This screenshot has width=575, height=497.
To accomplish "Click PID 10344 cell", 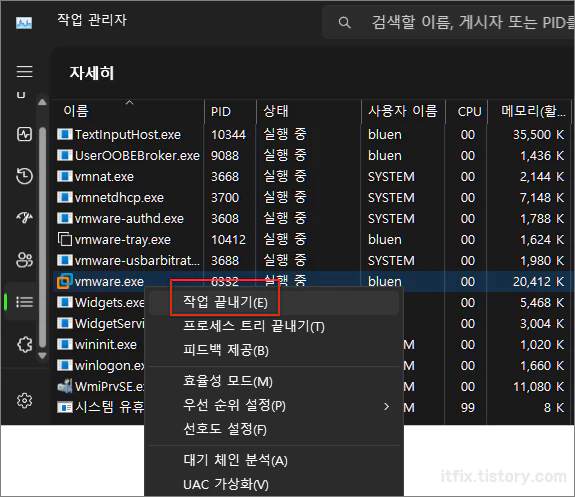I will point(228,135).
